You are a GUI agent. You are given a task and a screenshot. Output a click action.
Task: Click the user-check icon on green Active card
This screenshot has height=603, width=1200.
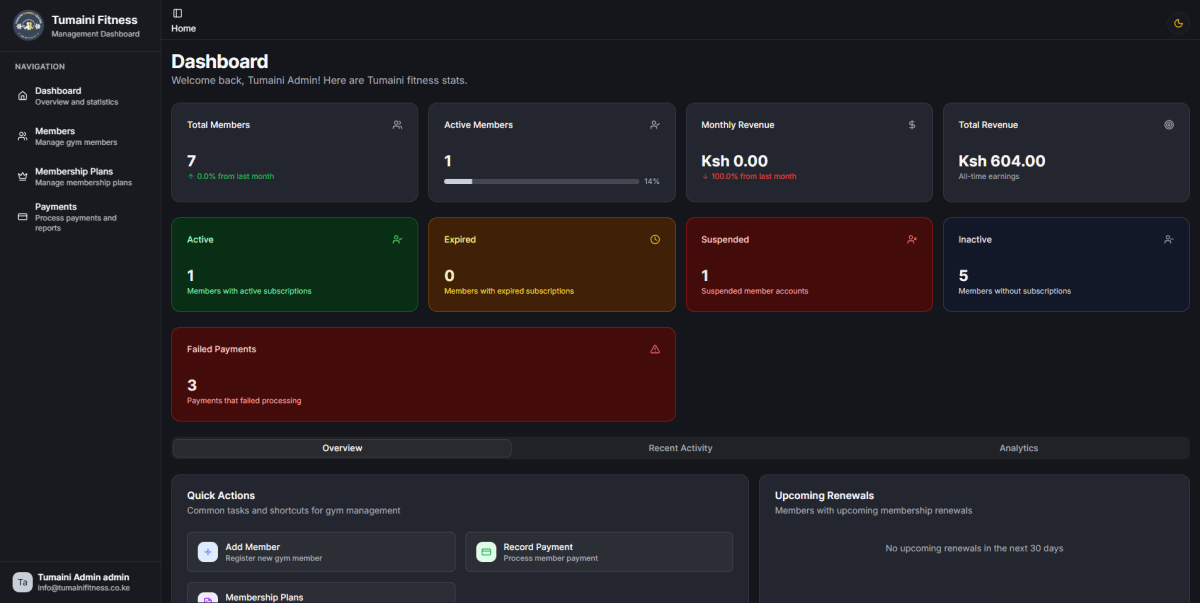tap(397, 240)
